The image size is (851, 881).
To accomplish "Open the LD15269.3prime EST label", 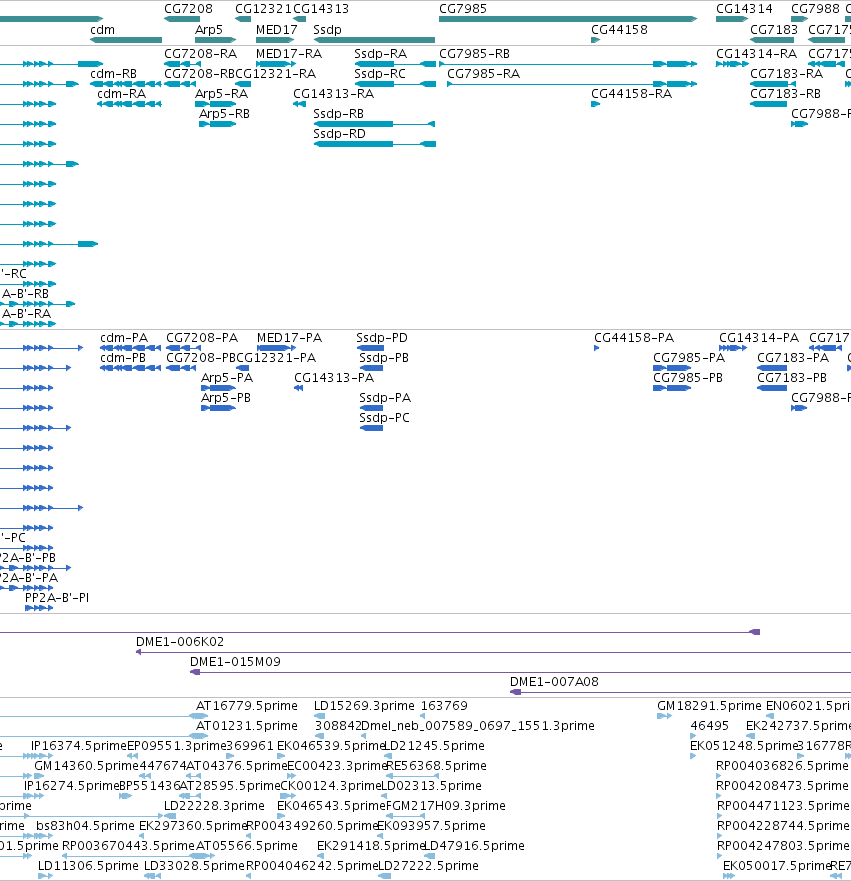I will pos(364,706).
